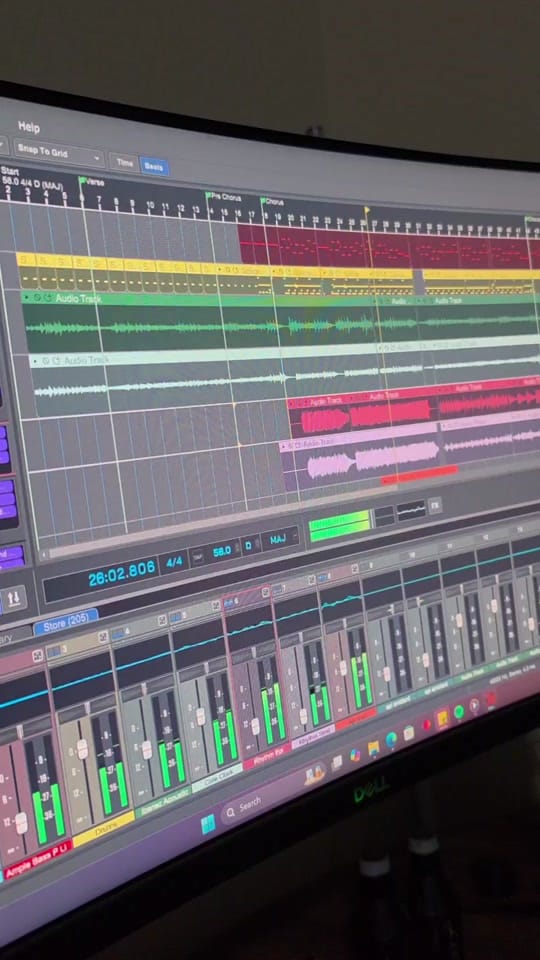Toggle expand icon on mixer channel 5
This screenshot has height=960, width=540.
pos(216,606)
